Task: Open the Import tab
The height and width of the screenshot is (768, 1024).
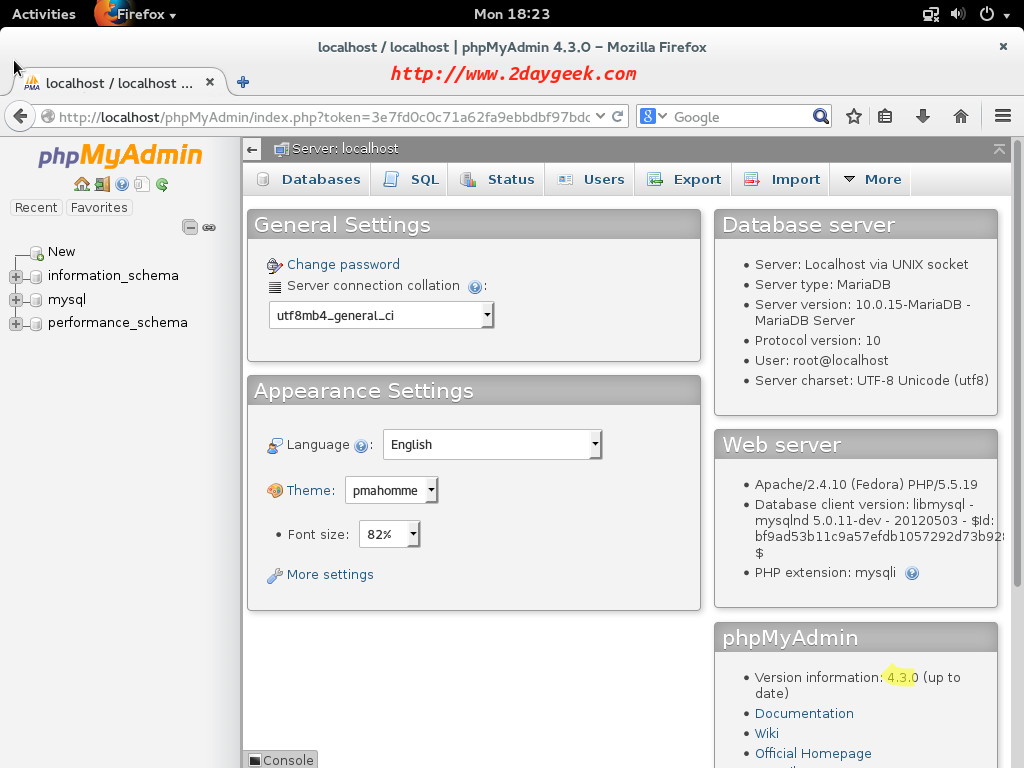Action: coord(782,180)
